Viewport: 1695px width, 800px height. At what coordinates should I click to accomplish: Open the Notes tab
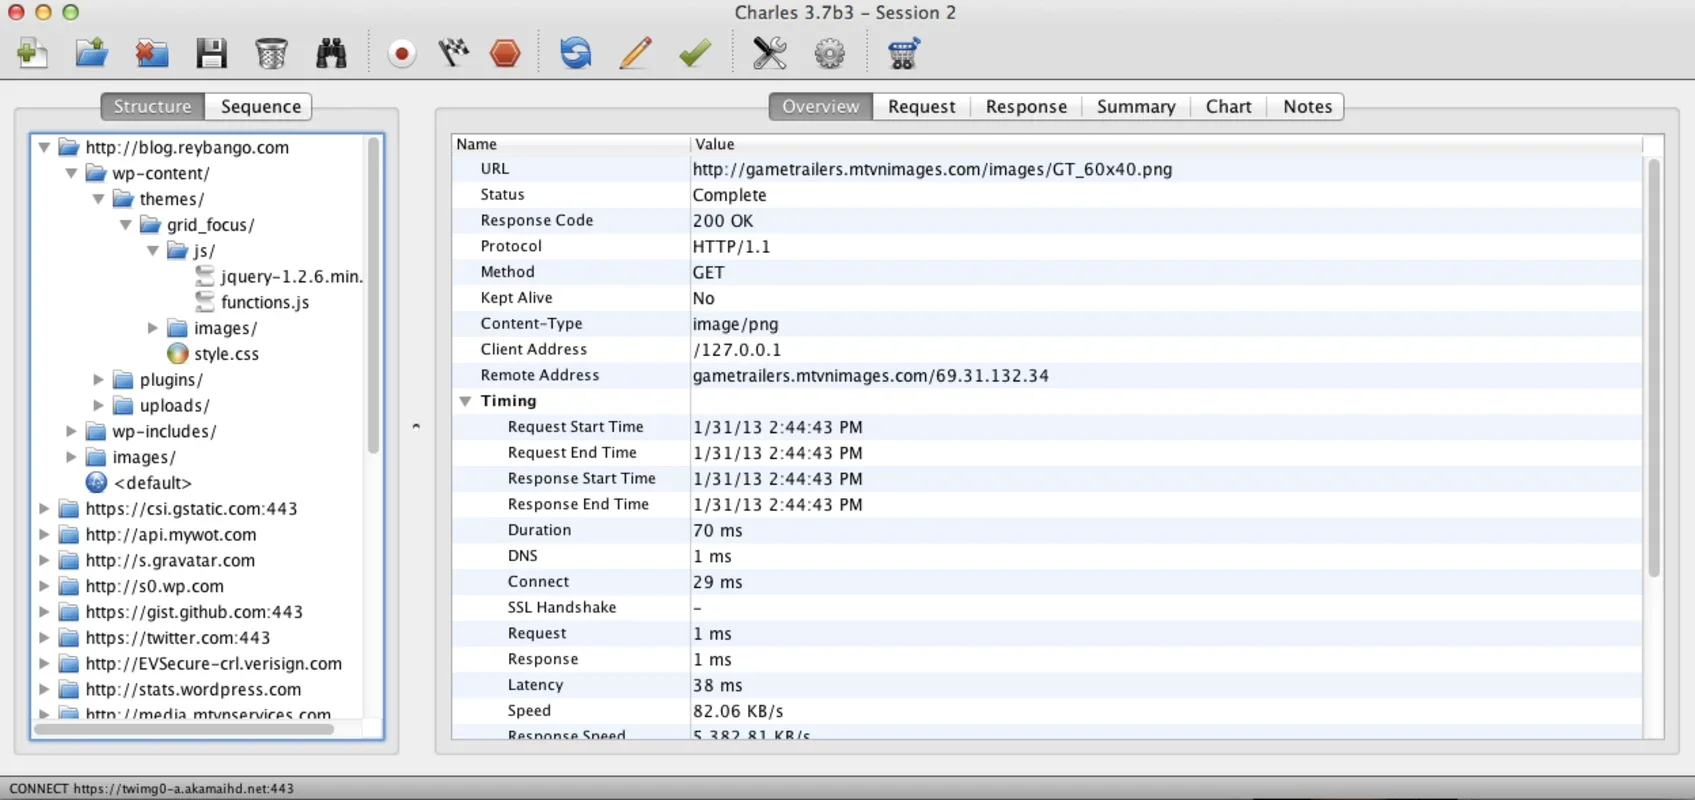click(x=1307, y=106)
